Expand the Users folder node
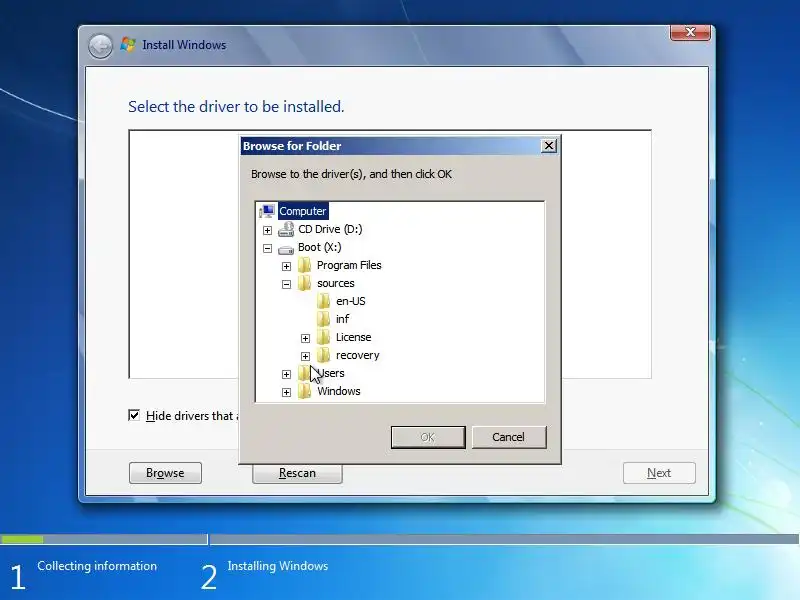Viewport: 800px width, 600px height. click(286, 374)
